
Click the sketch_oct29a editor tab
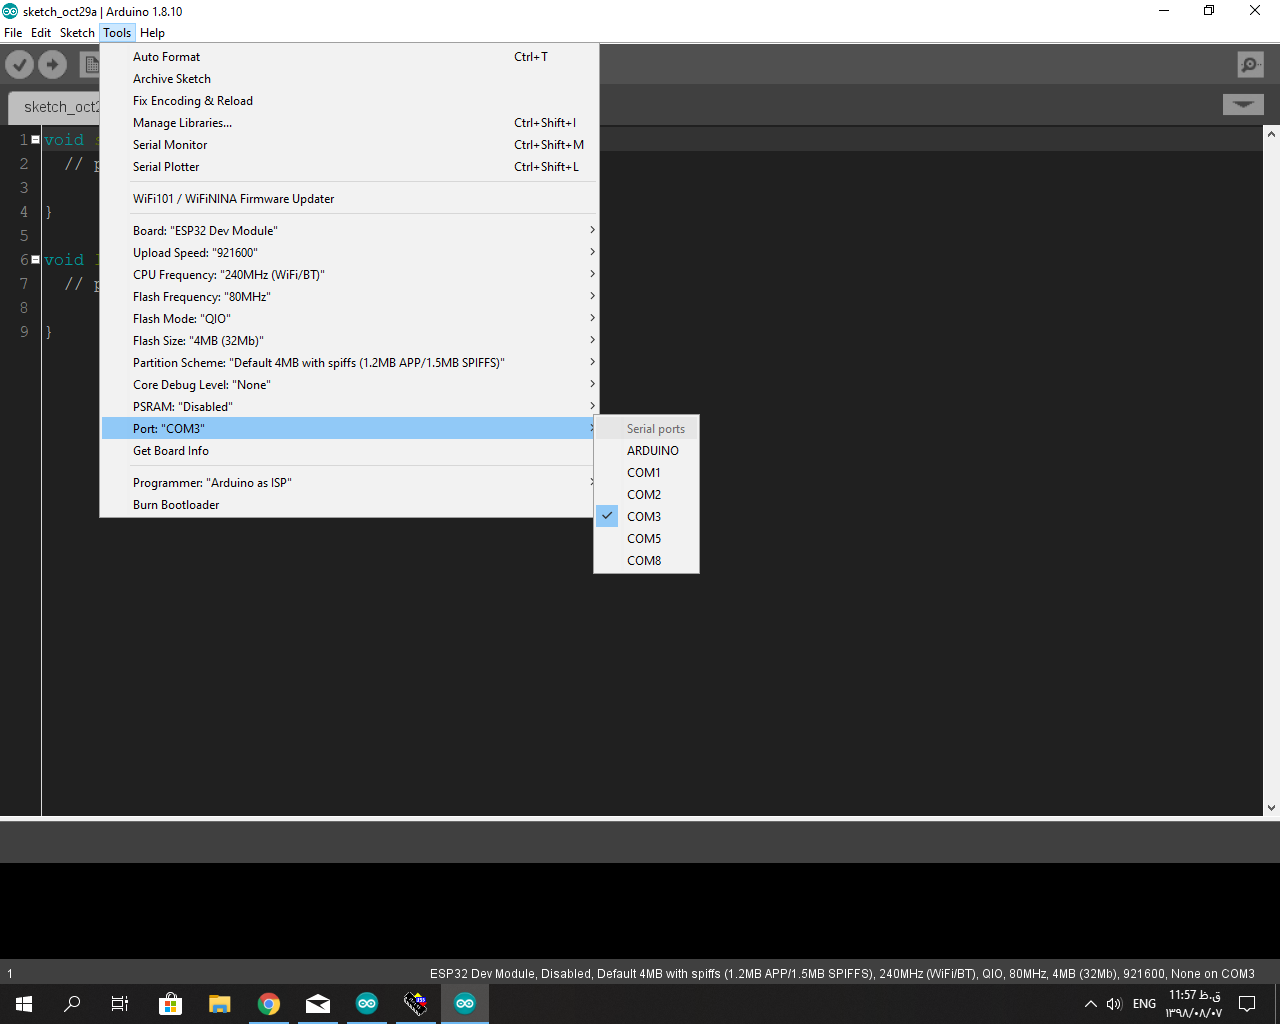click(55, 107)
